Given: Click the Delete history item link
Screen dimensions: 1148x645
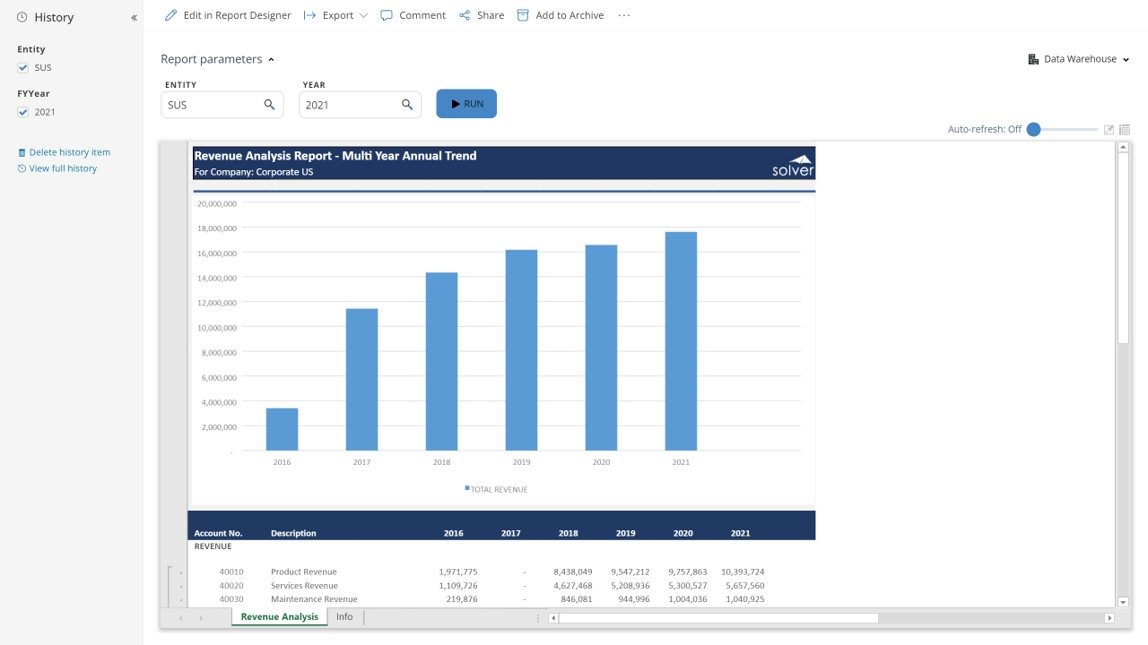Looking at the screenshot, I should tap(69, 152).
